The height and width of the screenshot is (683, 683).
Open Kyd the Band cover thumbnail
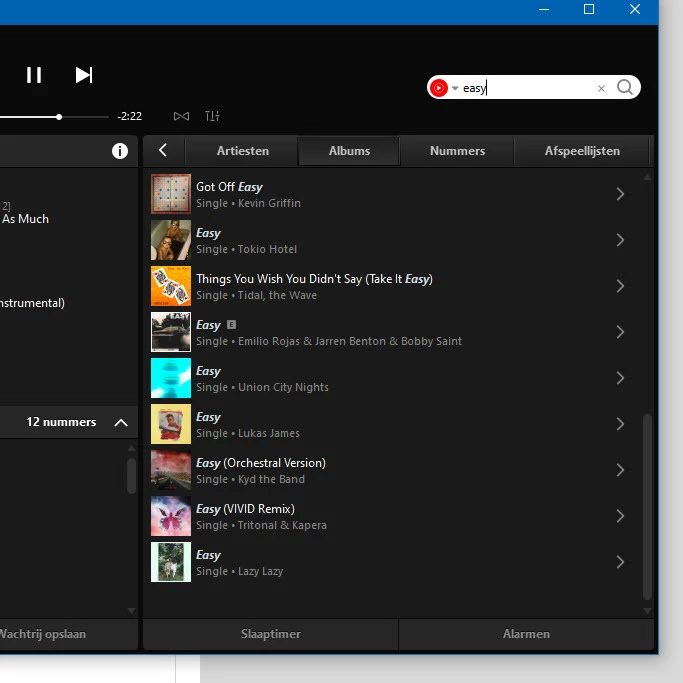(x=171, y=470)
